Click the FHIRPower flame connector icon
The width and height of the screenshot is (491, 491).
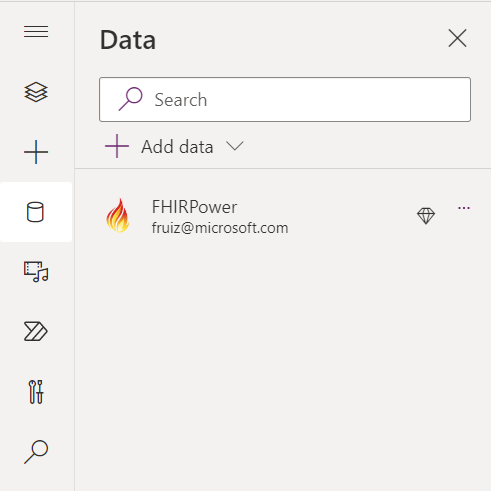point(118,216)
